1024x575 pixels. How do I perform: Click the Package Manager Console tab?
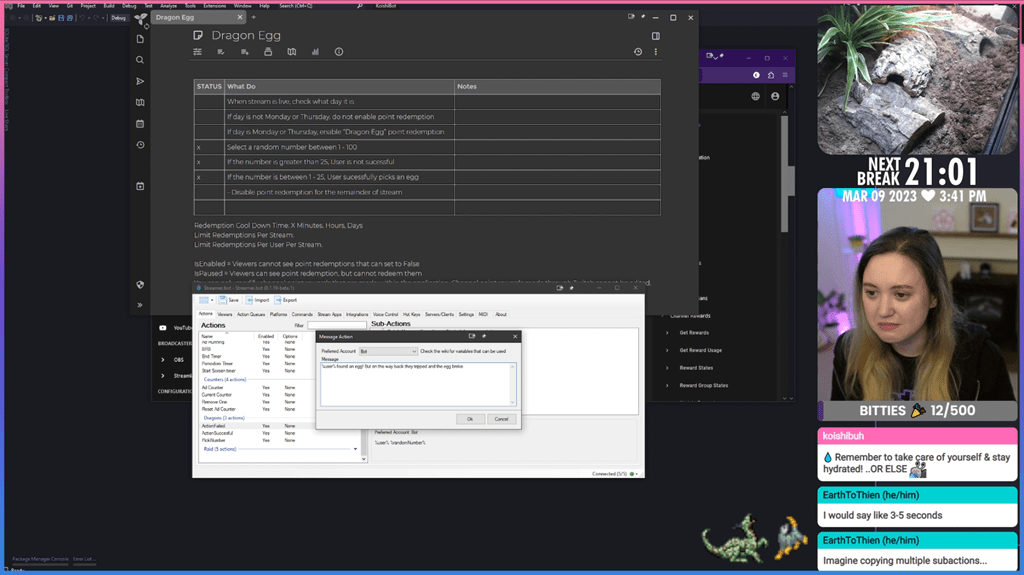coord(40,559)
